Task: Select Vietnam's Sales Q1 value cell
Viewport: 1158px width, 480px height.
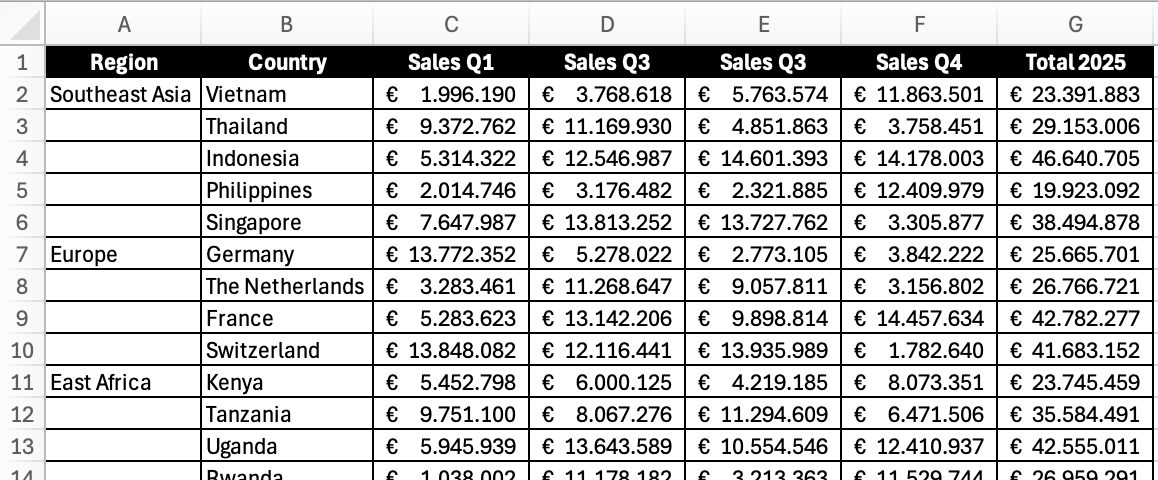Action: pos(451,94)
